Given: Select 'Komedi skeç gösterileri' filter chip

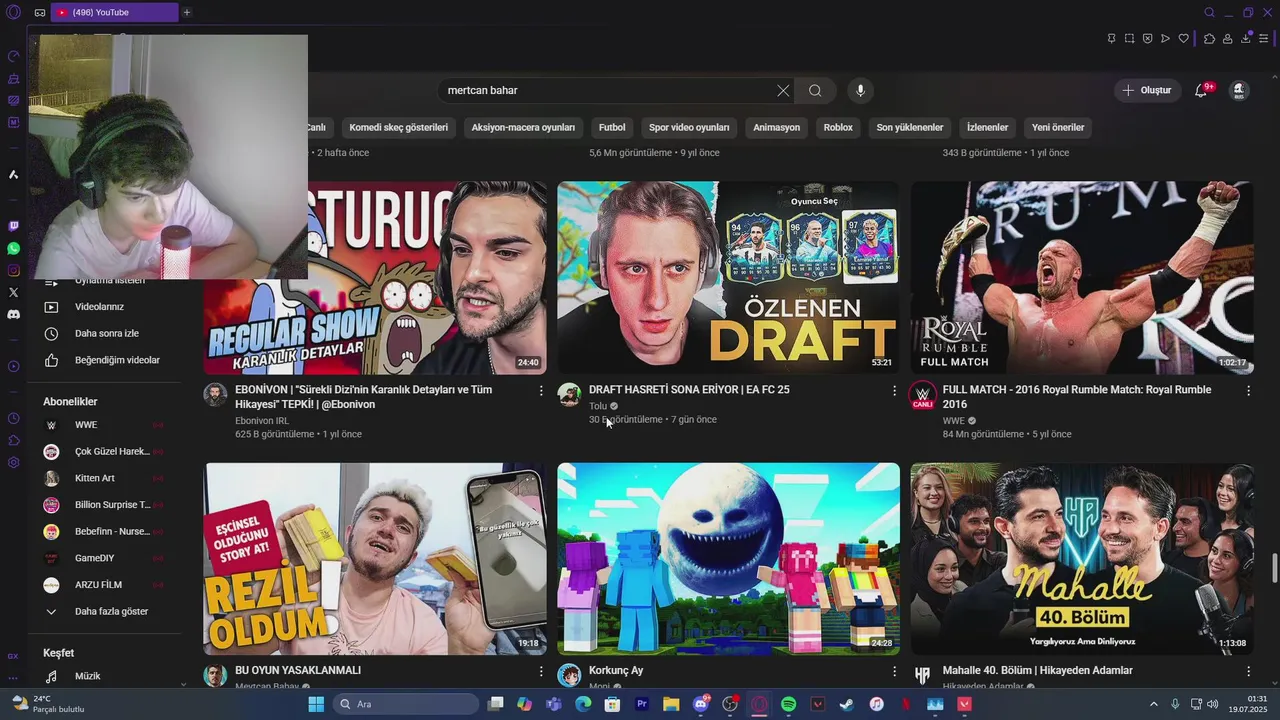Looking at the screenshot, I should pos(398,127).
